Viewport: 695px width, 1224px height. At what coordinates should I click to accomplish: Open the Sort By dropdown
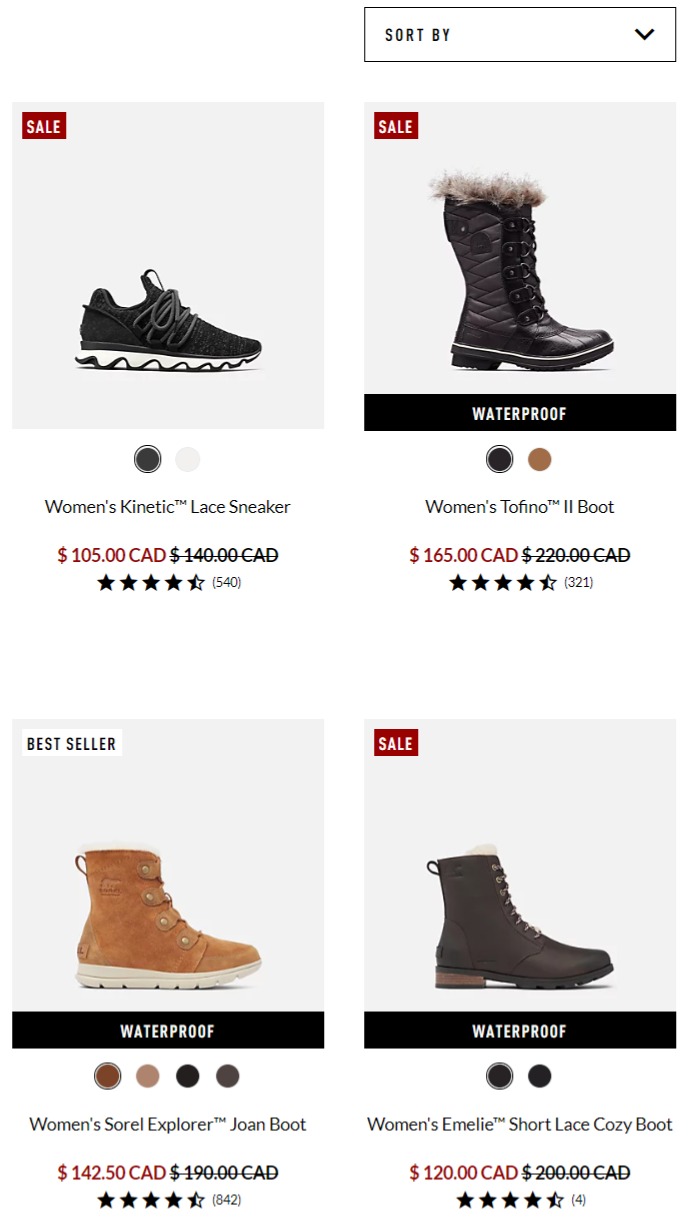[x=520, y=35]
